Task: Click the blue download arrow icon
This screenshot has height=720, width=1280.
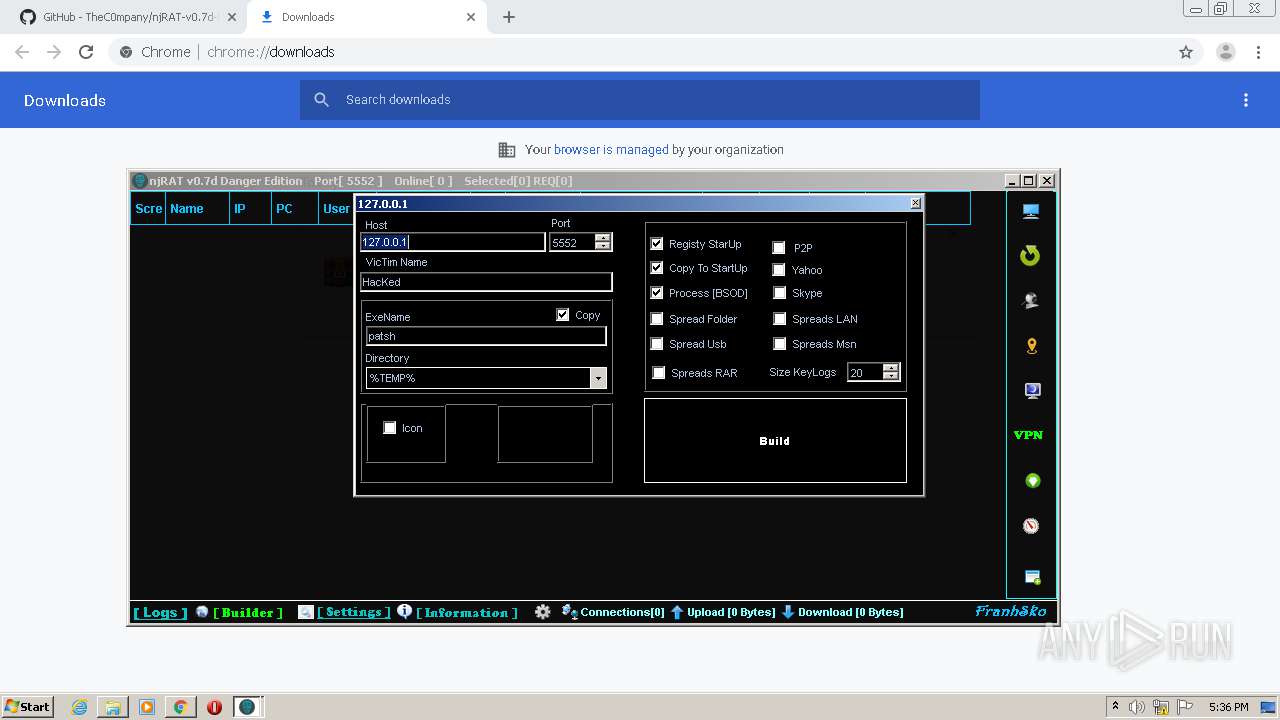Action: [x=788, y=612]
